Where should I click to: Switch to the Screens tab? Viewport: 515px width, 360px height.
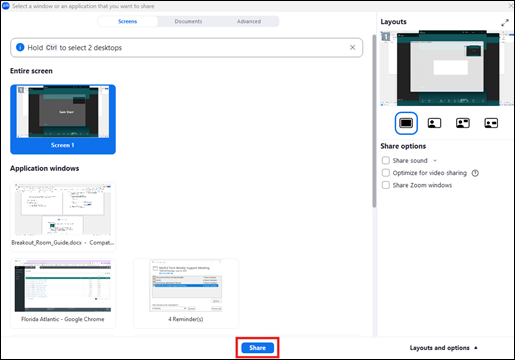(128, 21)
